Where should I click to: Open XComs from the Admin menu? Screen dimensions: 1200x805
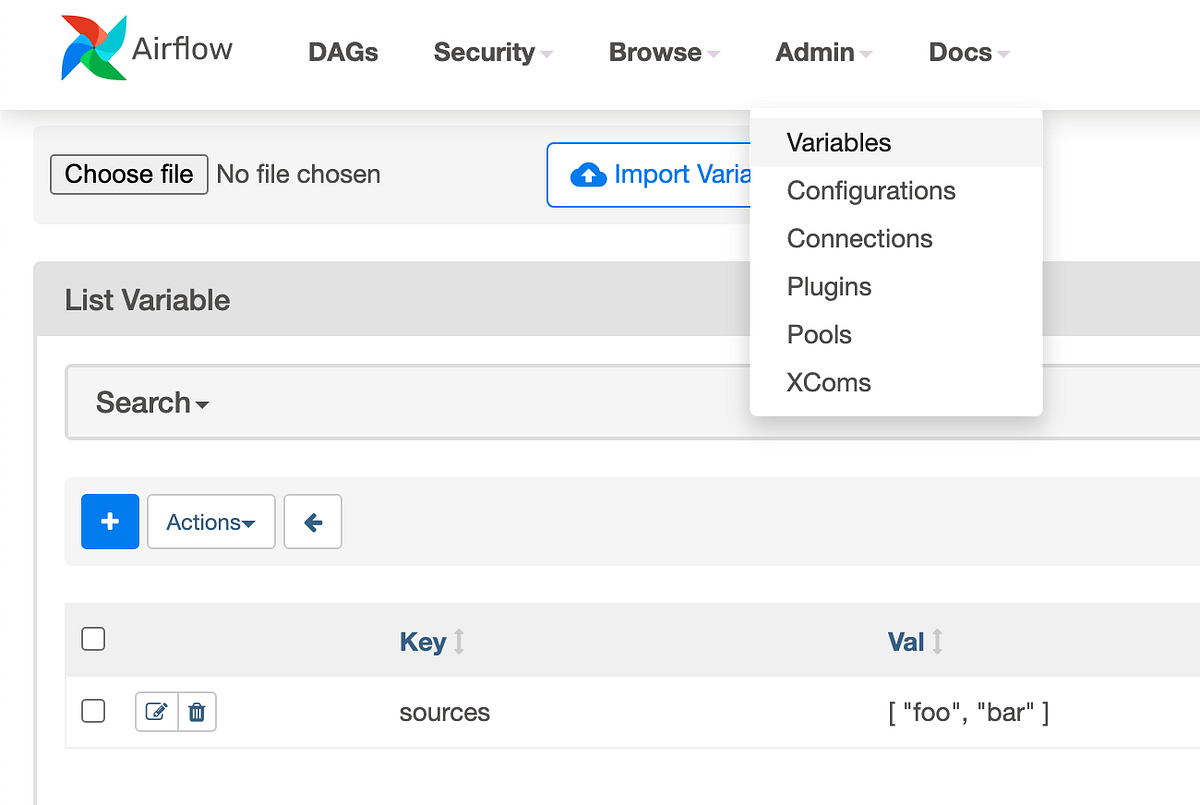828,382
